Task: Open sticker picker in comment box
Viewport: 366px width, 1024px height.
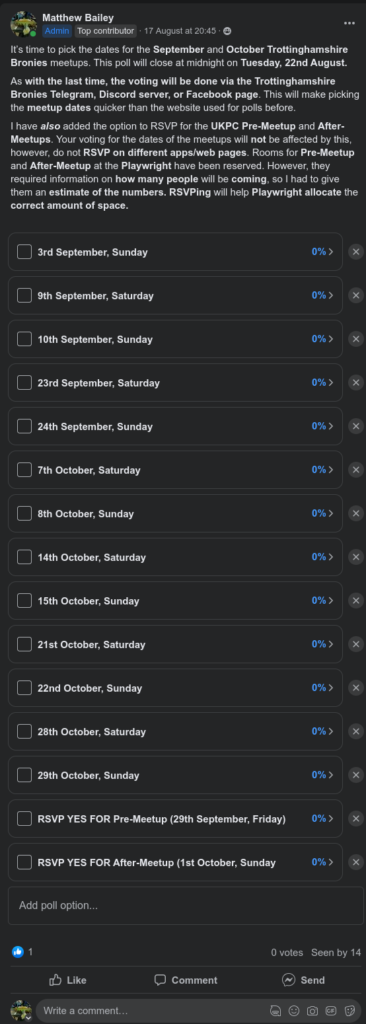Action: point(349,1011)
